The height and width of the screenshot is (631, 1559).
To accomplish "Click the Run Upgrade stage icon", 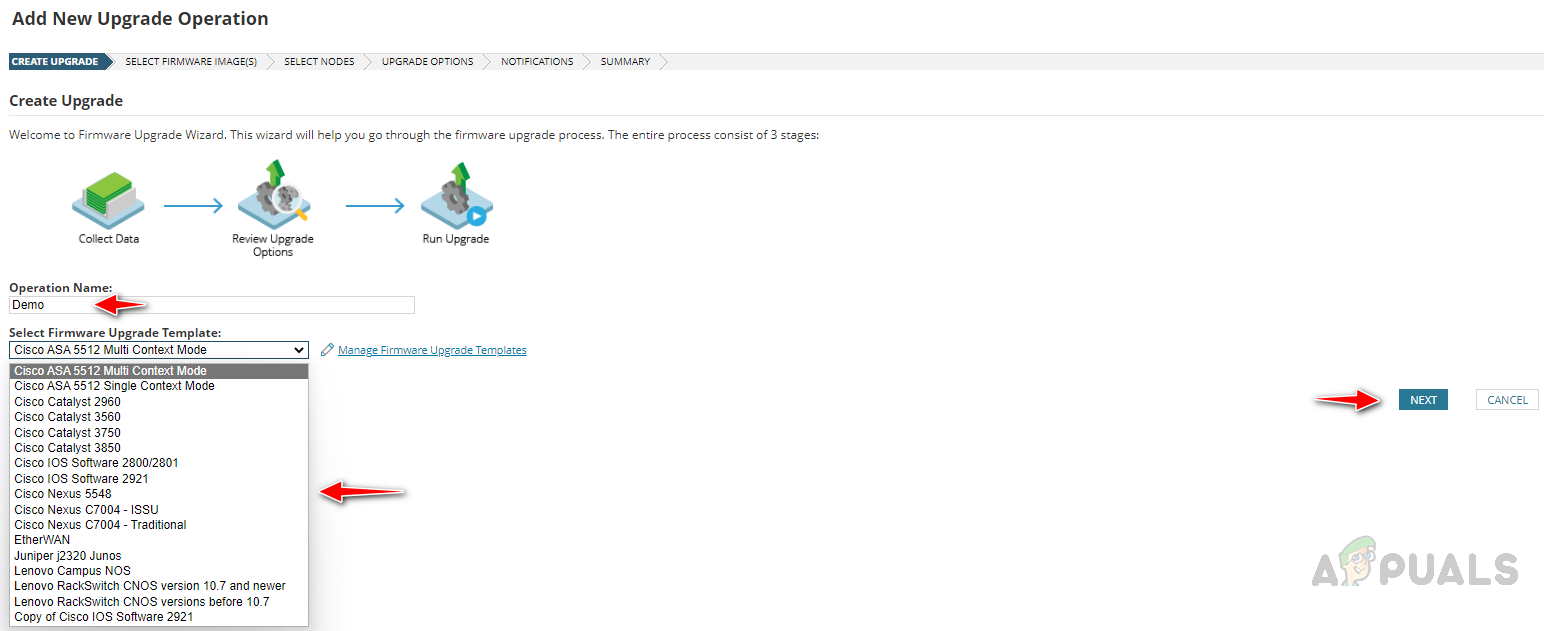I will pos(456,194).
